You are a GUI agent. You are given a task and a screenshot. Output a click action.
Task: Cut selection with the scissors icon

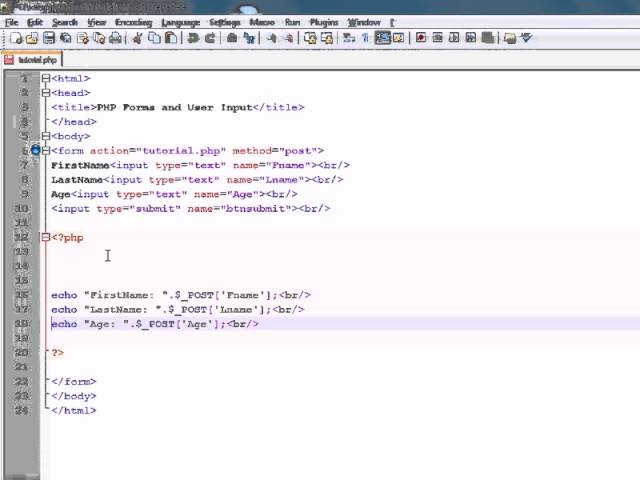(137, 38)
